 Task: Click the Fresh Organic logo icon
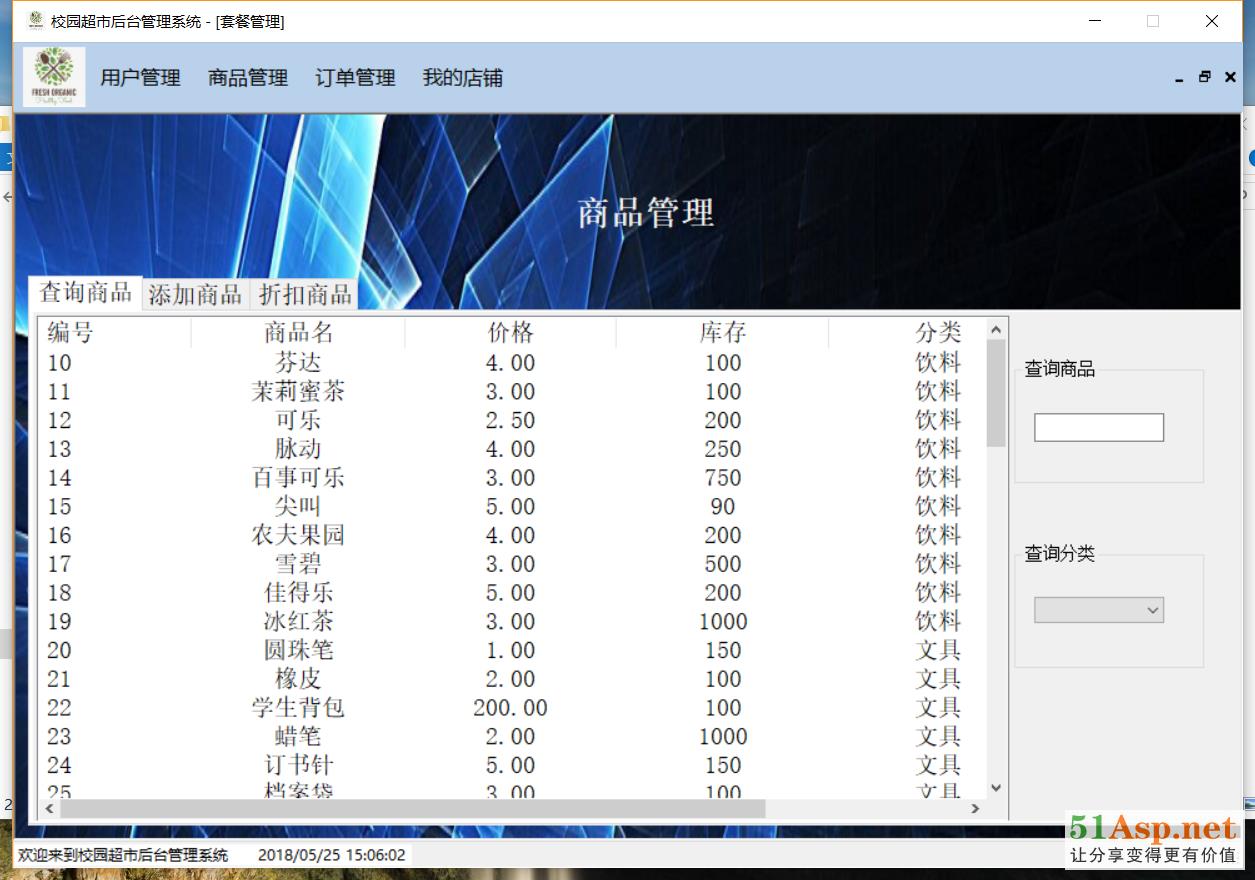pyautogui.click(x=54, y=77)
